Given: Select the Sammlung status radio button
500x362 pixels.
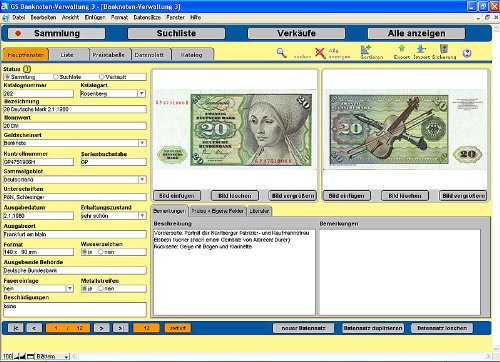Looking at the screenshot, I should pos(7,77).
